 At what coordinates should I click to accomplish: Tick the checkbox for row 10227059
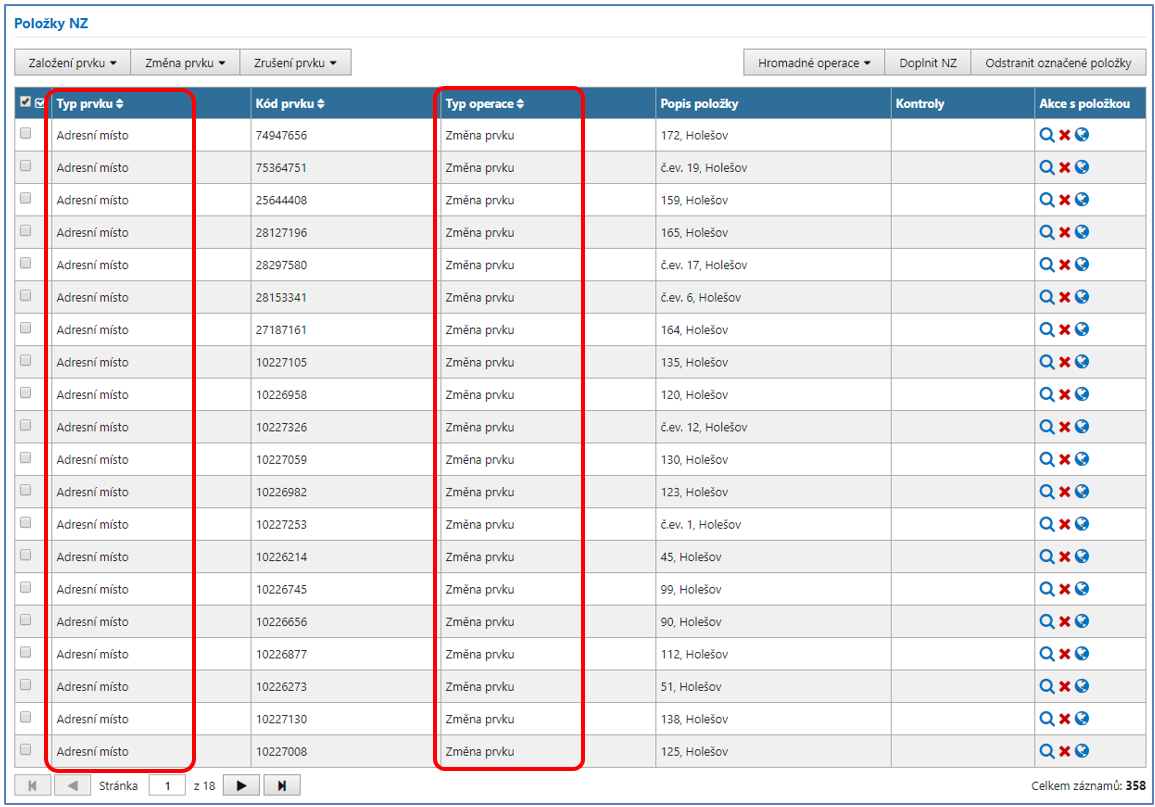(26, 459)
